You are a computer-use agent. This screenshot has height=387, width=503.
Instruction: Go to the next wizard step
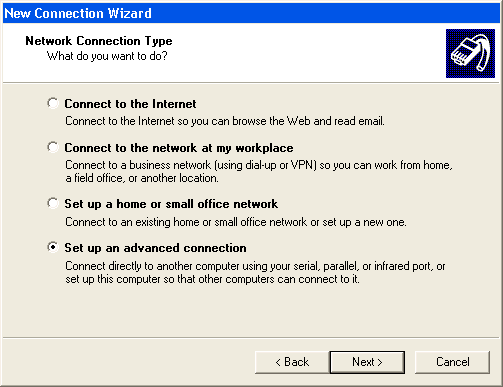coord(367,362)
